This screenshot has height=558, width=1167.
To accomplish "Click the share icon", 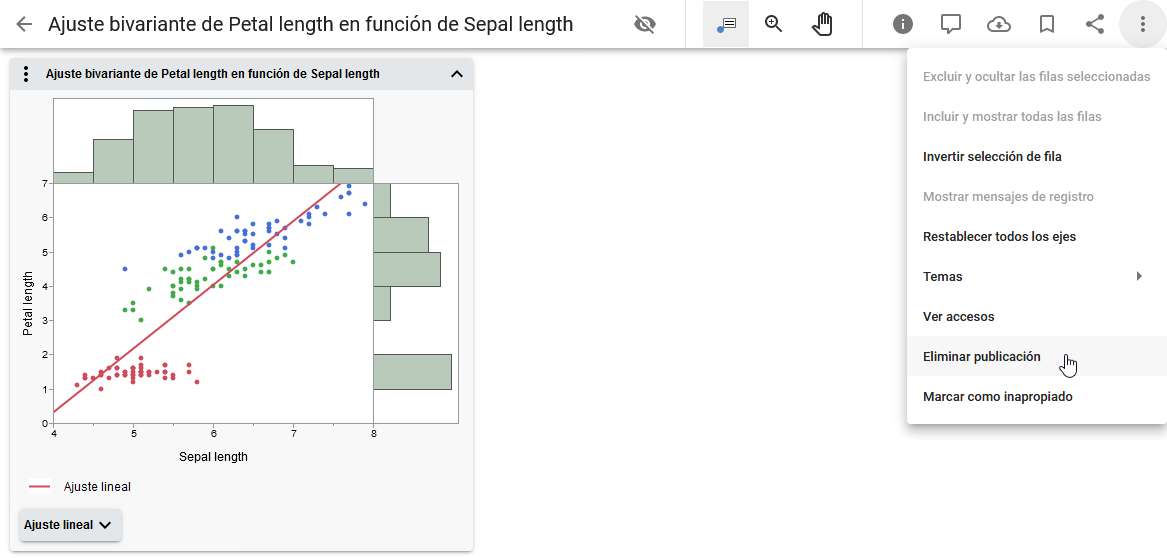I will [1095, 24].
